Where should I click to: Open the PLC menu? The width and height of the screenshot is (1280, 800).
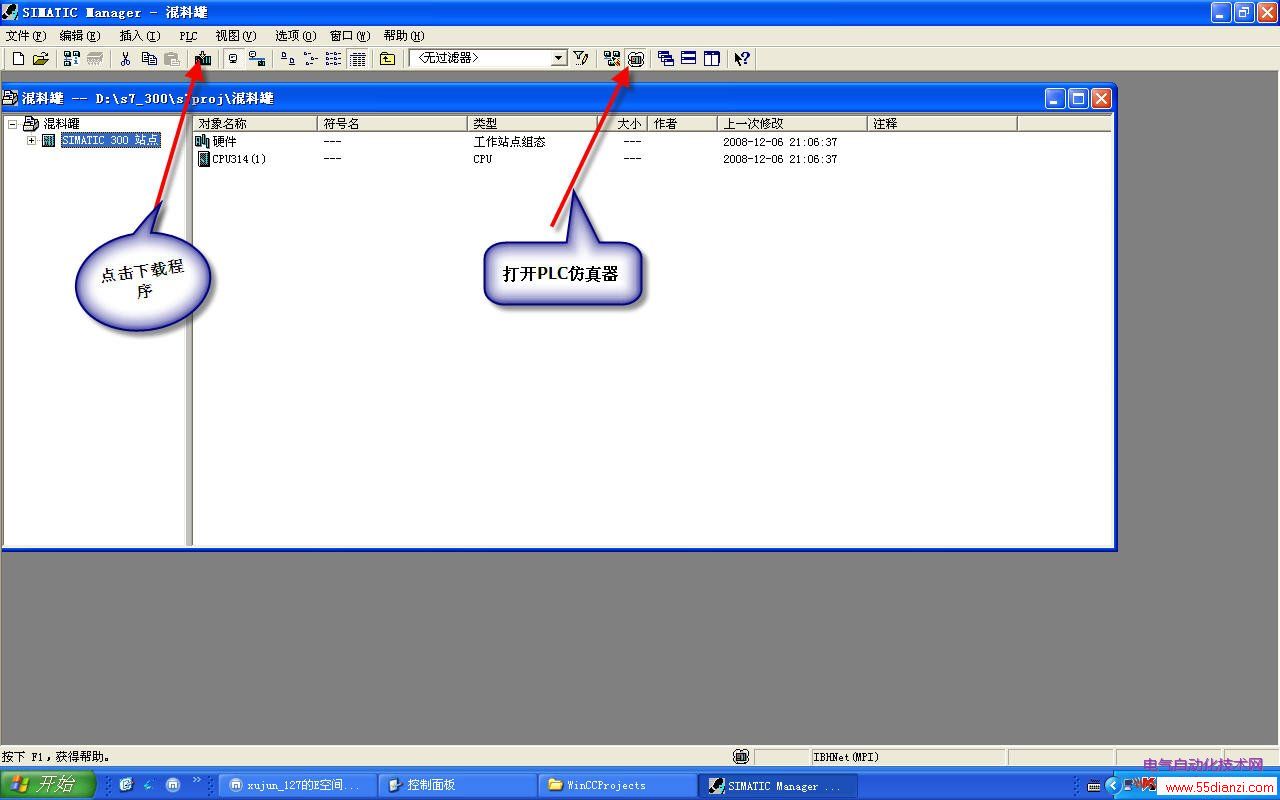point(188,36)
